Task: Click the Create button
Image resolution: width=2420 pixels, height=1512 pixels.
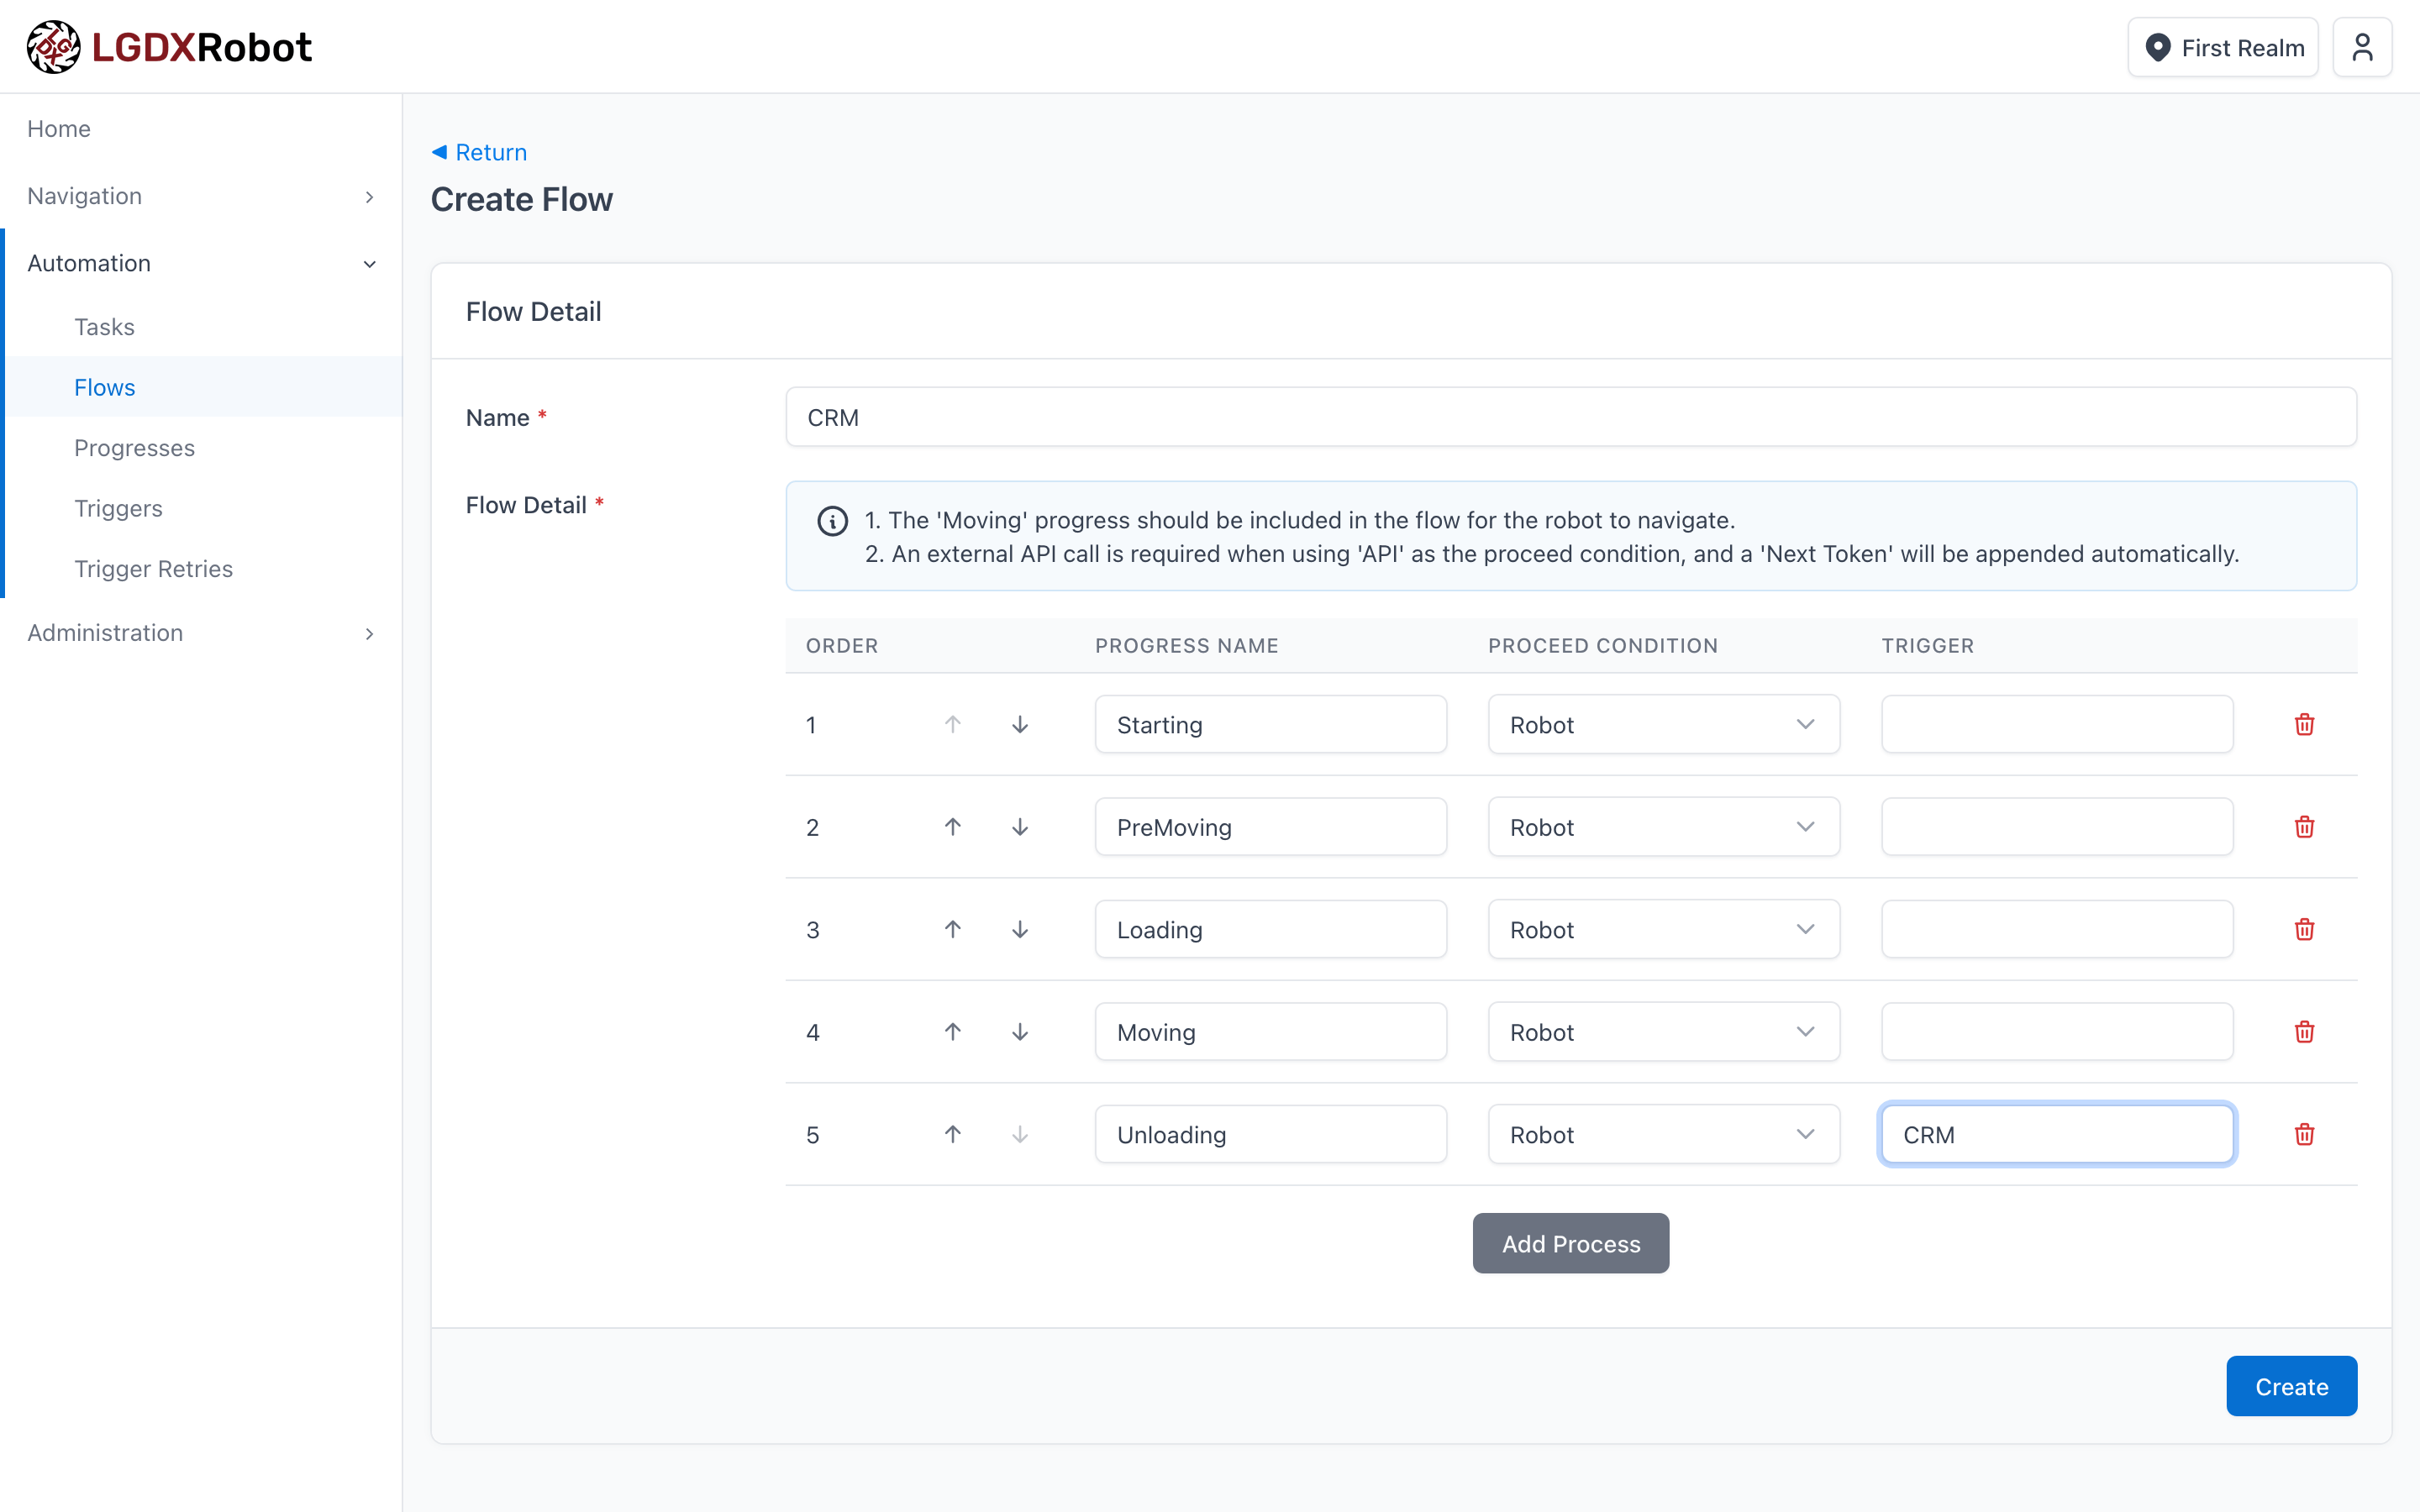Action: [2290, 1386]
